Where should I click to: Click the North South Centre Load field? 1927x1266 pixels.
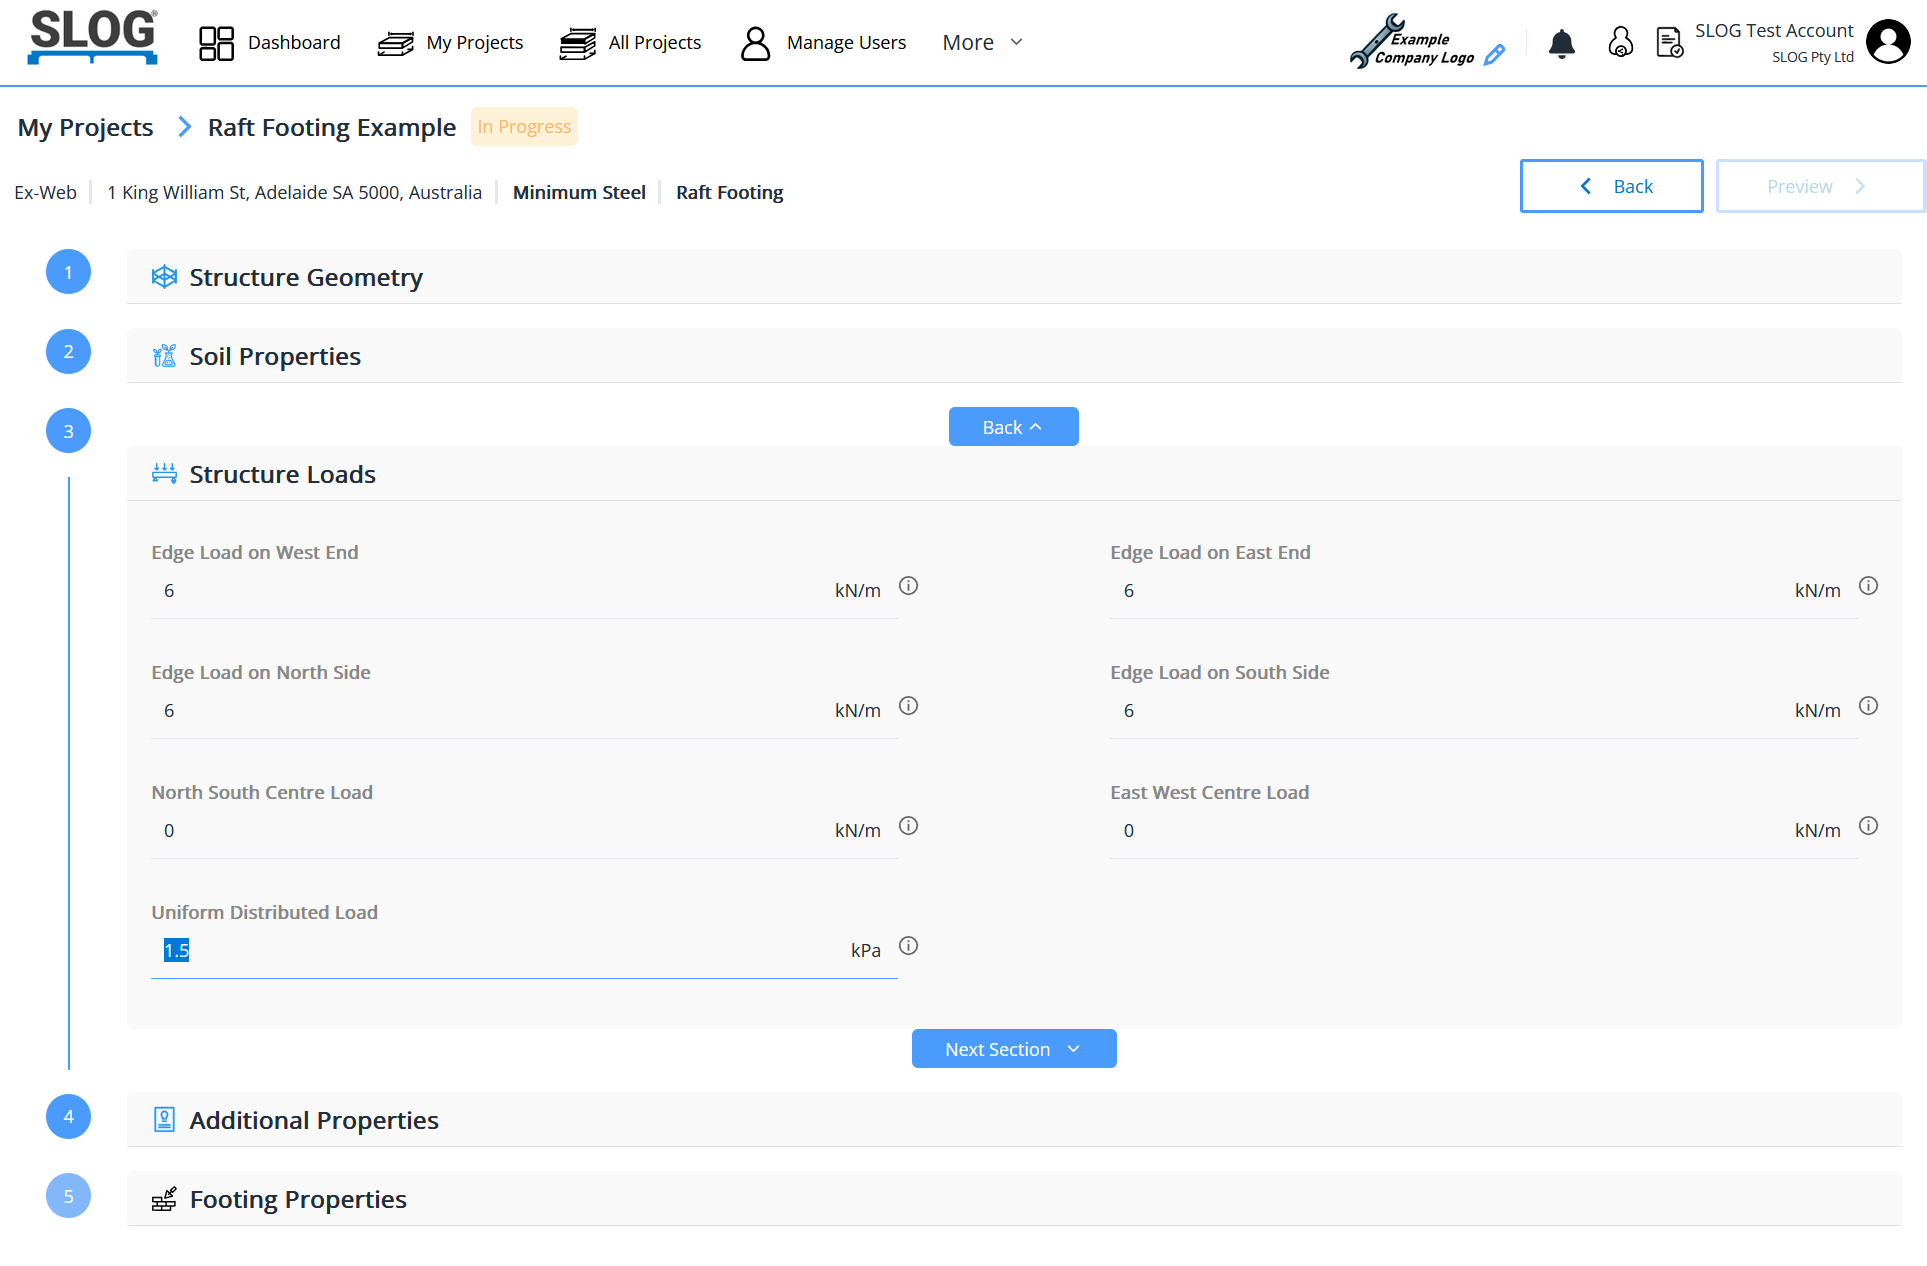pyautogui.click(x=490, y=831)
